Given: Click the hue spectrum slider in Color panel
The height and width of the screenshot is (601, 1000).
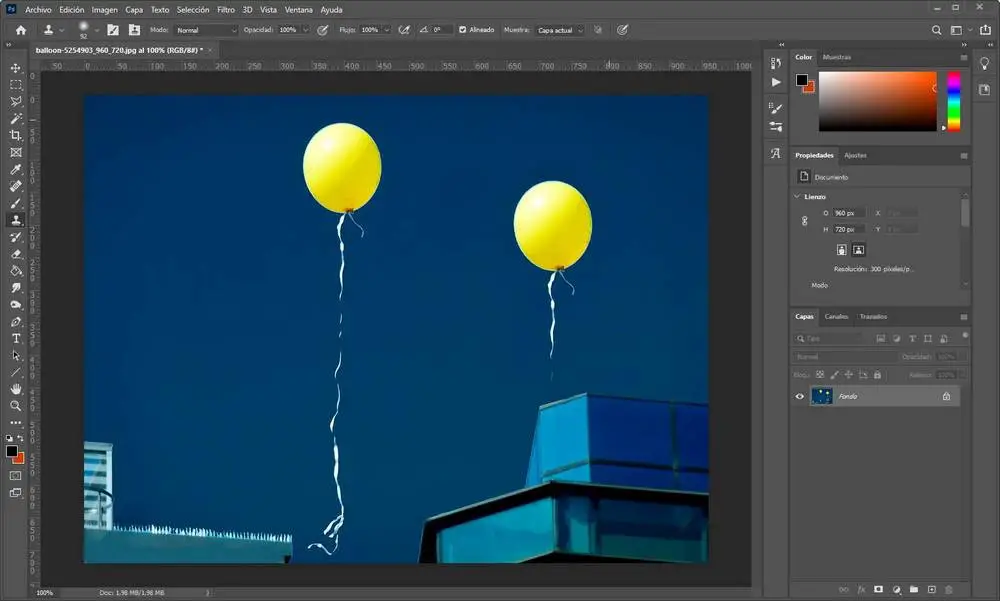Looking at the screenshot, I should [954, 101].
